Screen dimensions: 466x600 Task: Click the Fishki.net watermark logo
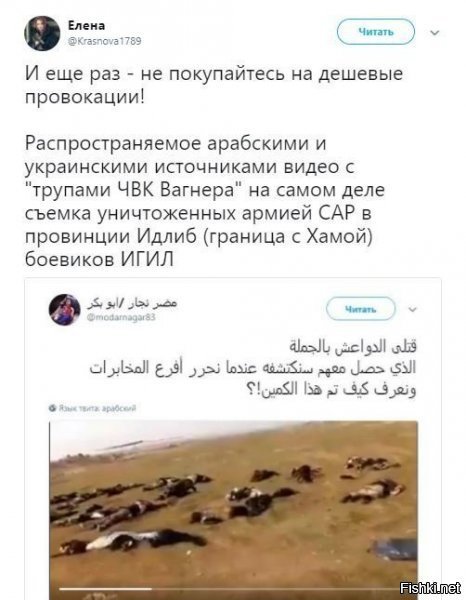(x=430, y=587)
